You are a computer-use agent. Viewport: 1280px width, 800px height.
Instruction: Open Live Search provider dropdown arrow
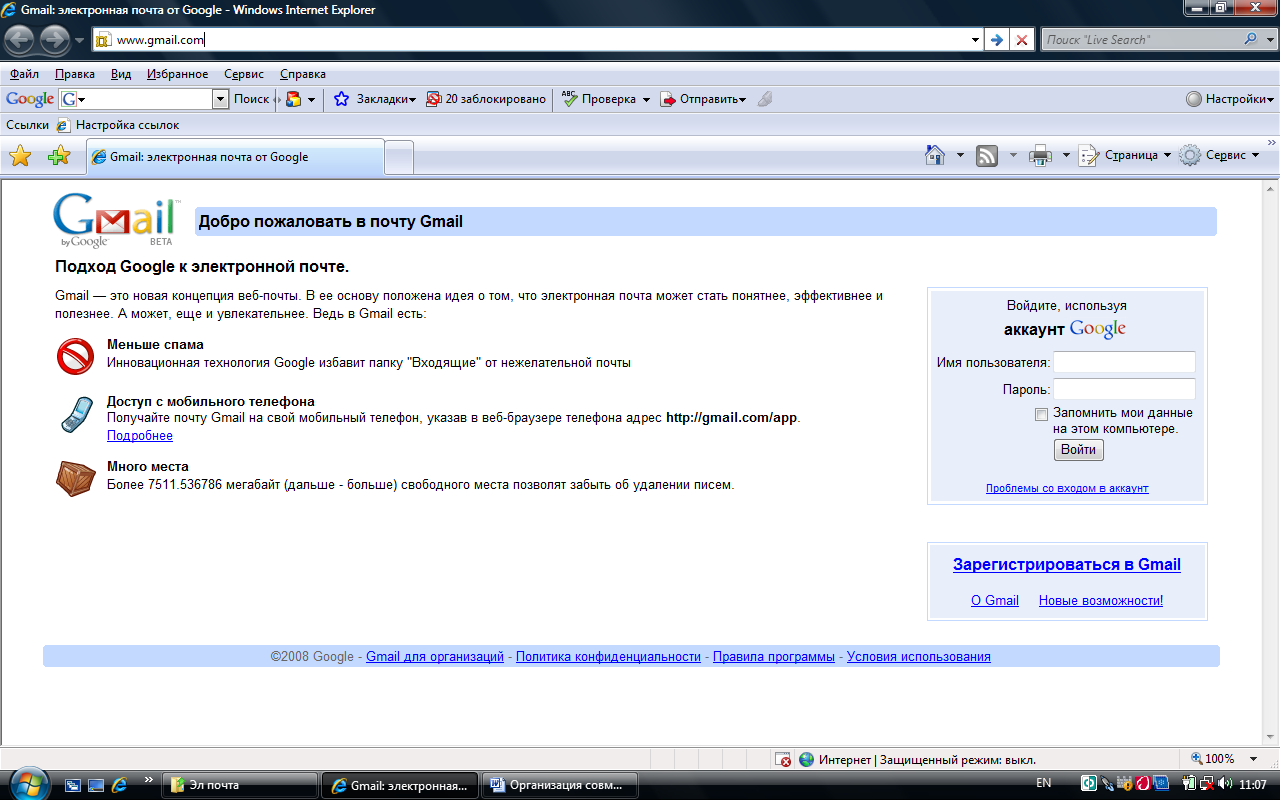tap(1270, 40)
